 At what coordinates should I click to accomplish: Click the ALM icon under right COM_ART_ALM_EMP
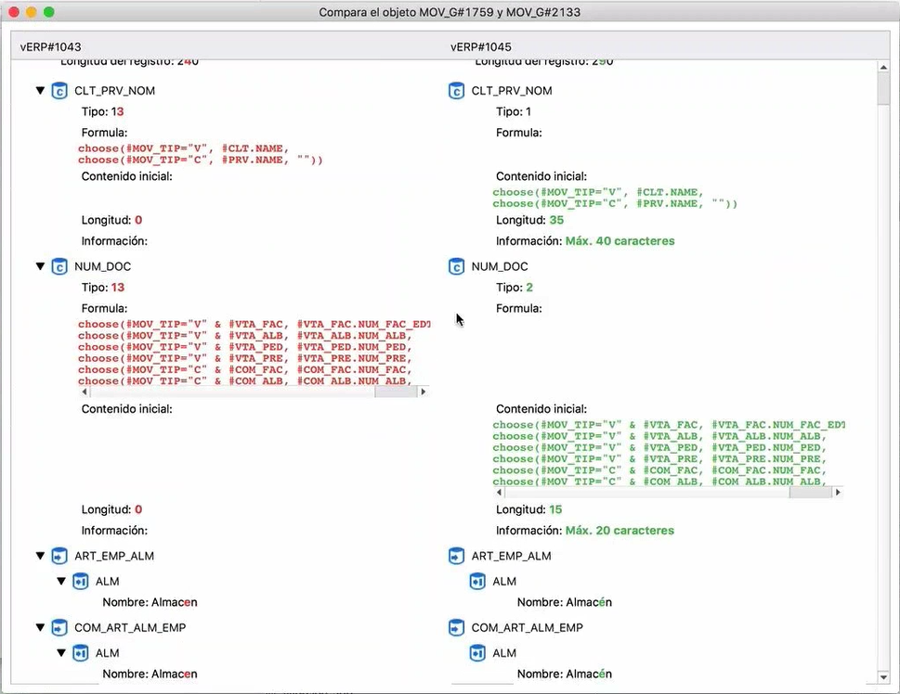click(x=477, y=653)
